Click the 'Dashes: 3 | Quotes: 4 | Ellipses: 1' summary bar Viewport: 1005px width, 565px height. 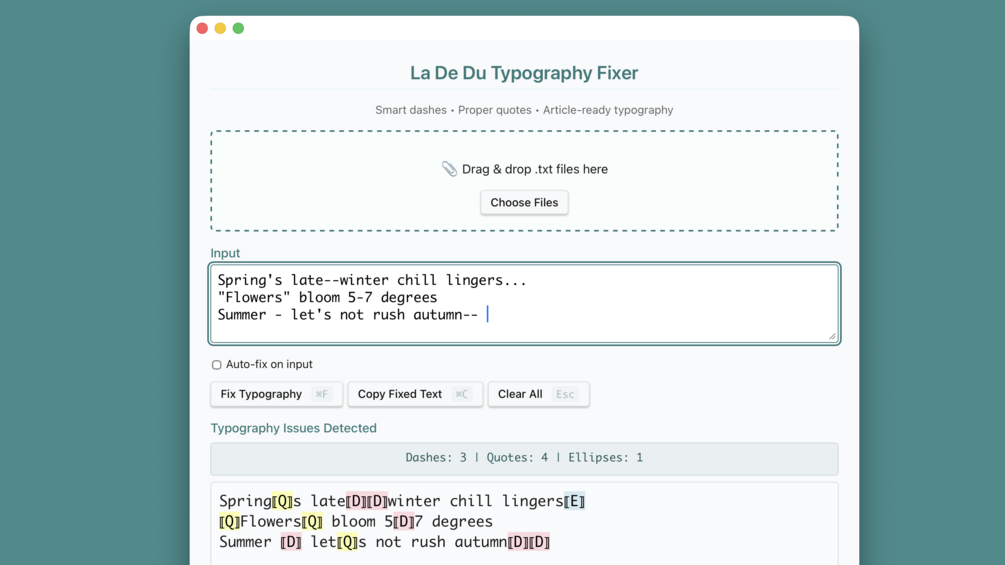click(x=524, y=458)
